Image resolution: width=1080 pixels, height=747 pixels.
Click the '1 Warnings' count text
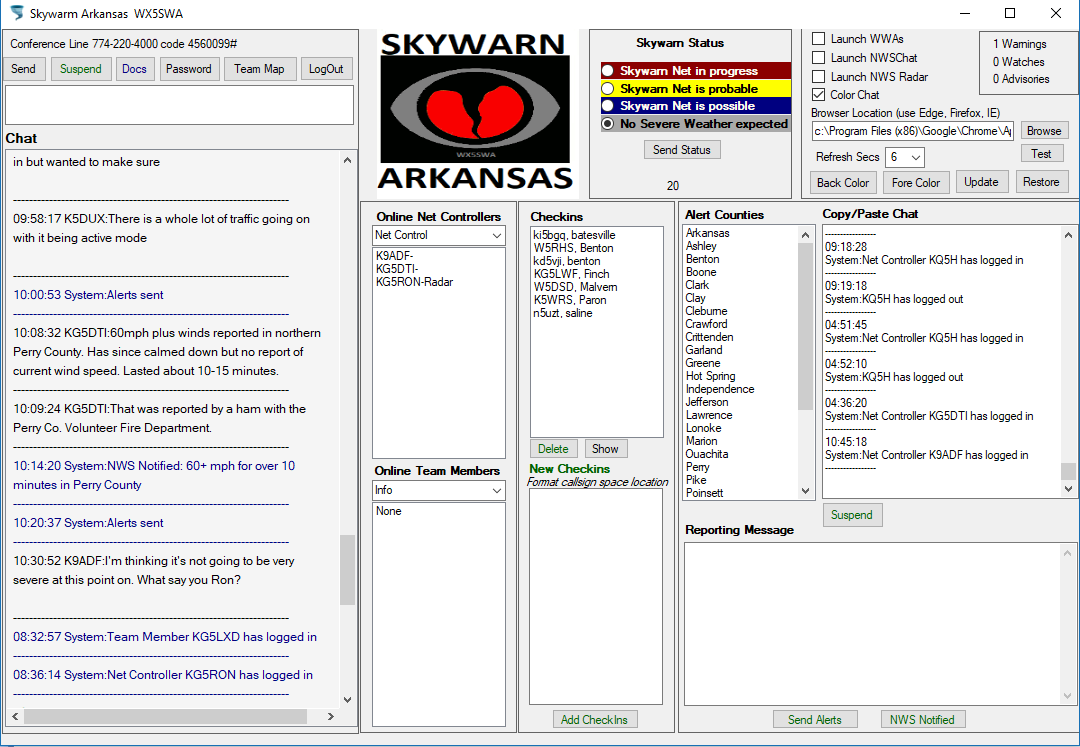coord(1019,44)
